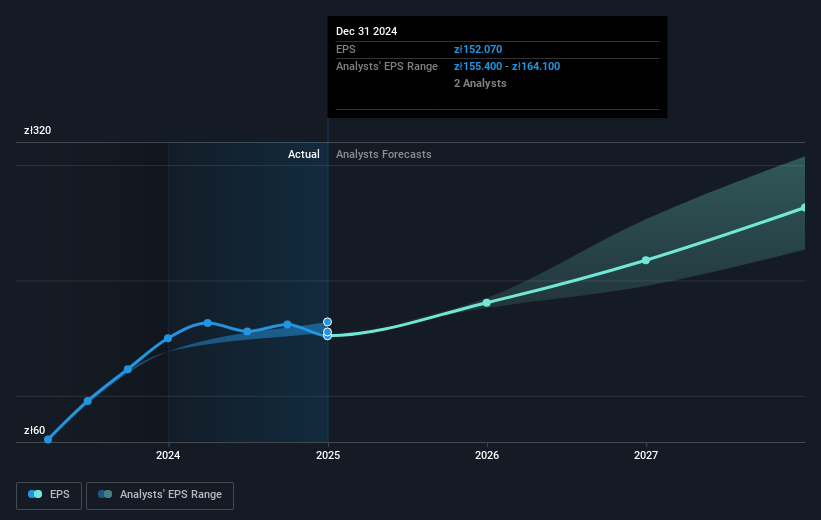Click the 2024 x-axis label

(168, 455)
